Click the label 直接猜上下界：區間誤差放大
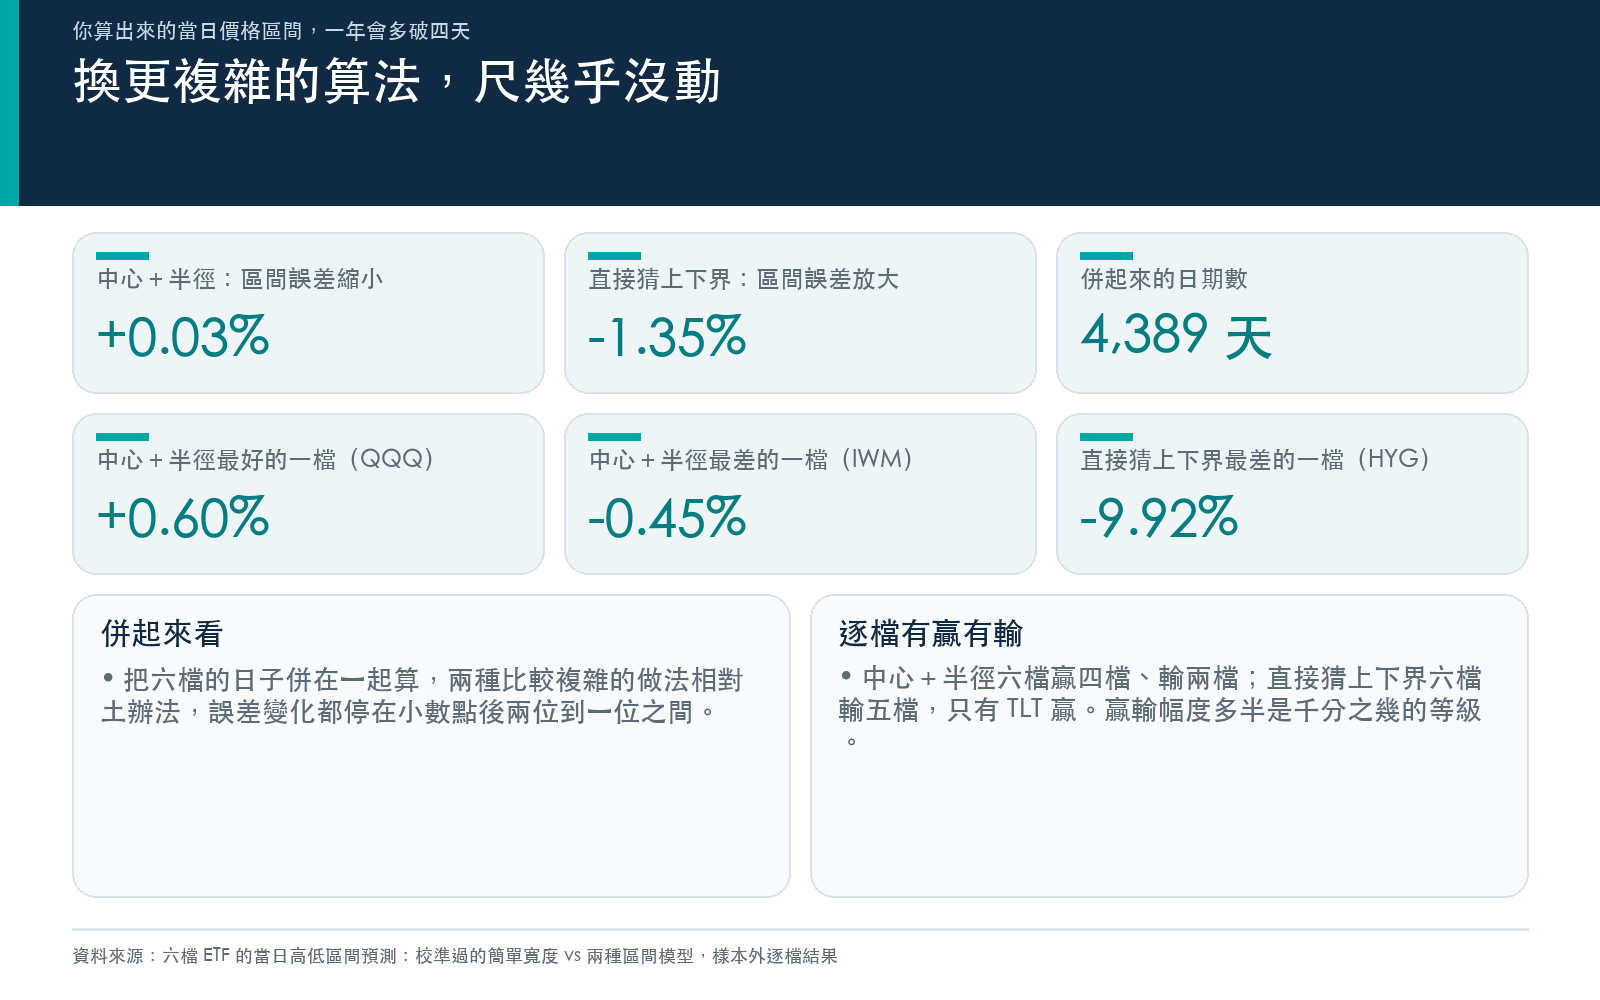The width and height of the screenshot is (1600, 1000). click(x=744, y=279)
